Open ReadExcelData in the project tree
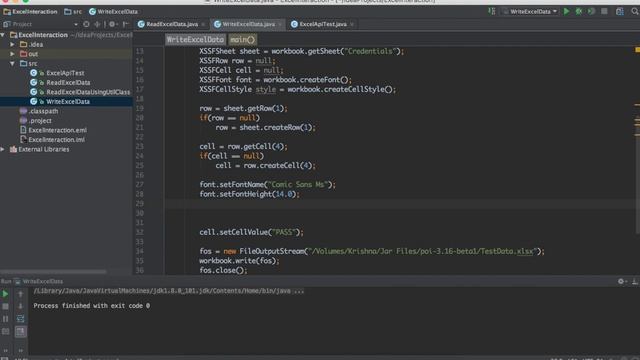The height and width of the screenshot is (360, 640). (x=68, y=82)
